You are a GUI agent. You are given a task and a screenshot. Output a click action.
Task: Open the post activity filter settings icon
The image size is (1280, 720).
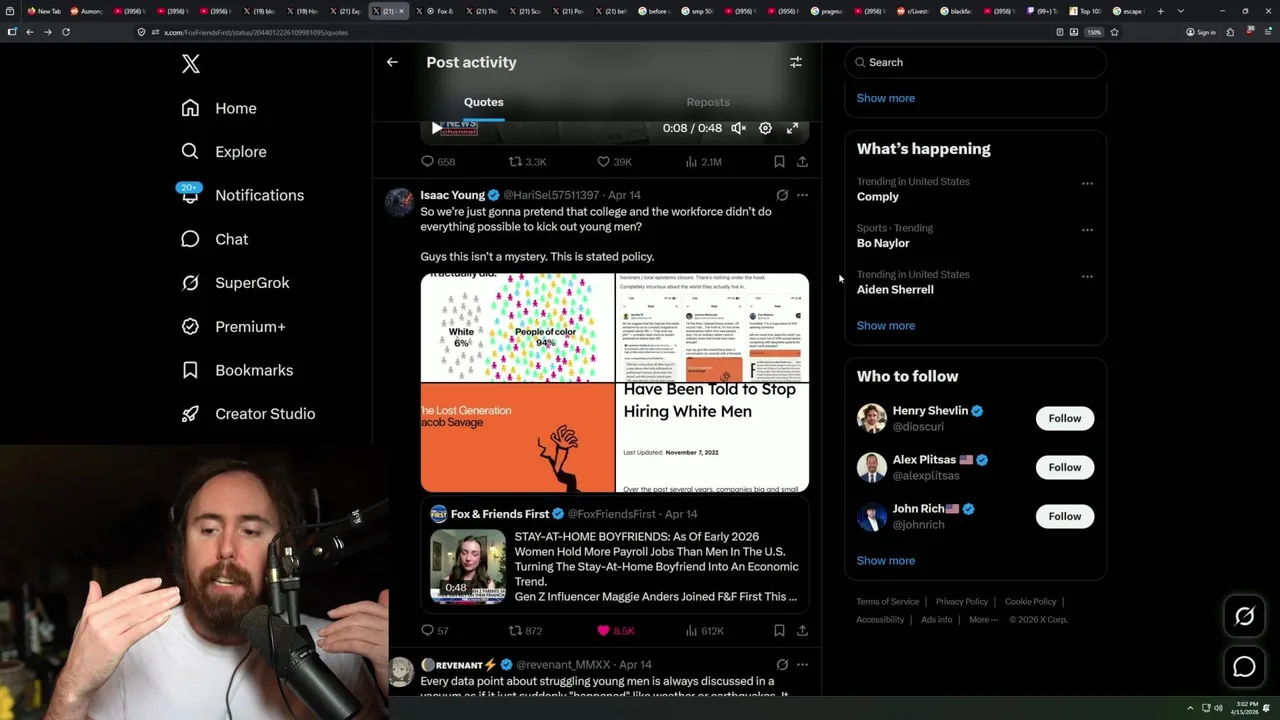pos(796,62)
